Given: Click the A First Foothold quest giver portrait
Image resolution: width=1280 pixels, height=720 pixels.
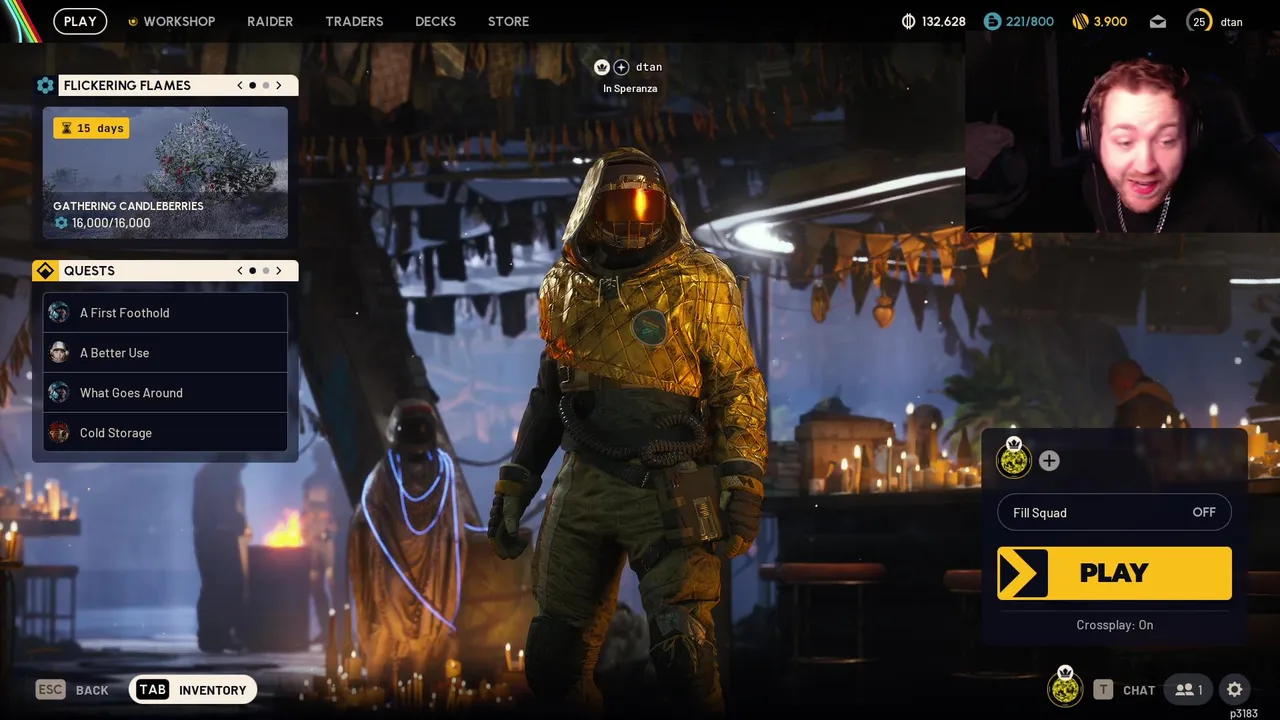Looking at the screenshot, I should (59, 313).
